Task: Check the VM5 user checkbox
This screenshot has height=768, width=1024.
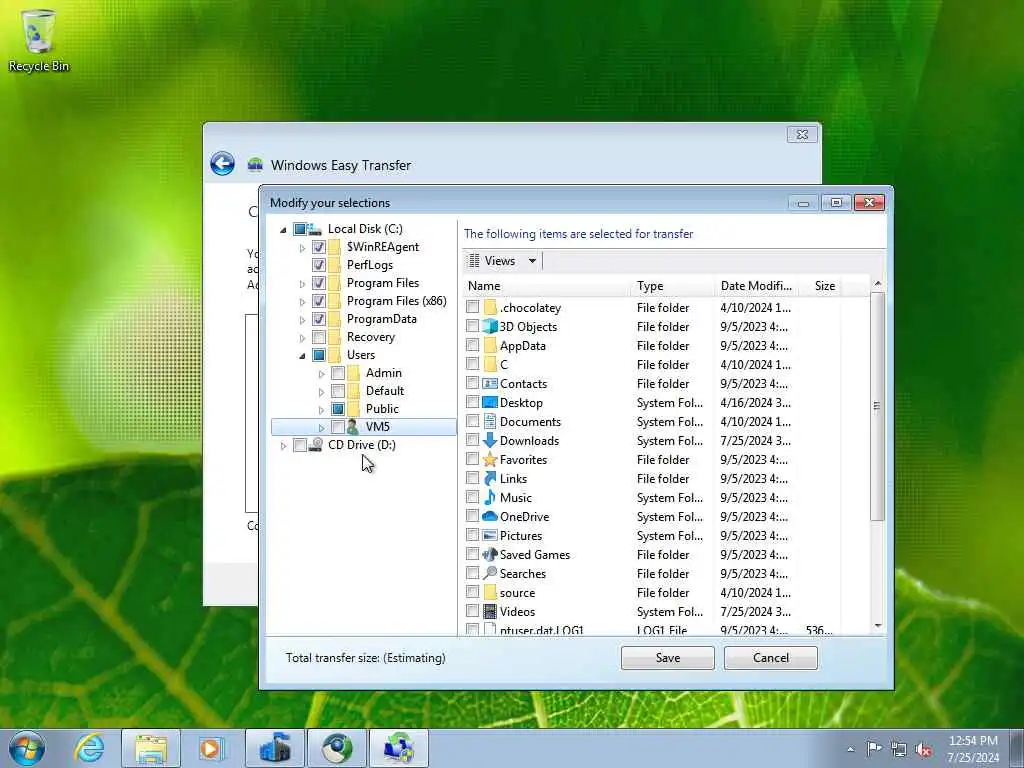Action: (338, 427)
